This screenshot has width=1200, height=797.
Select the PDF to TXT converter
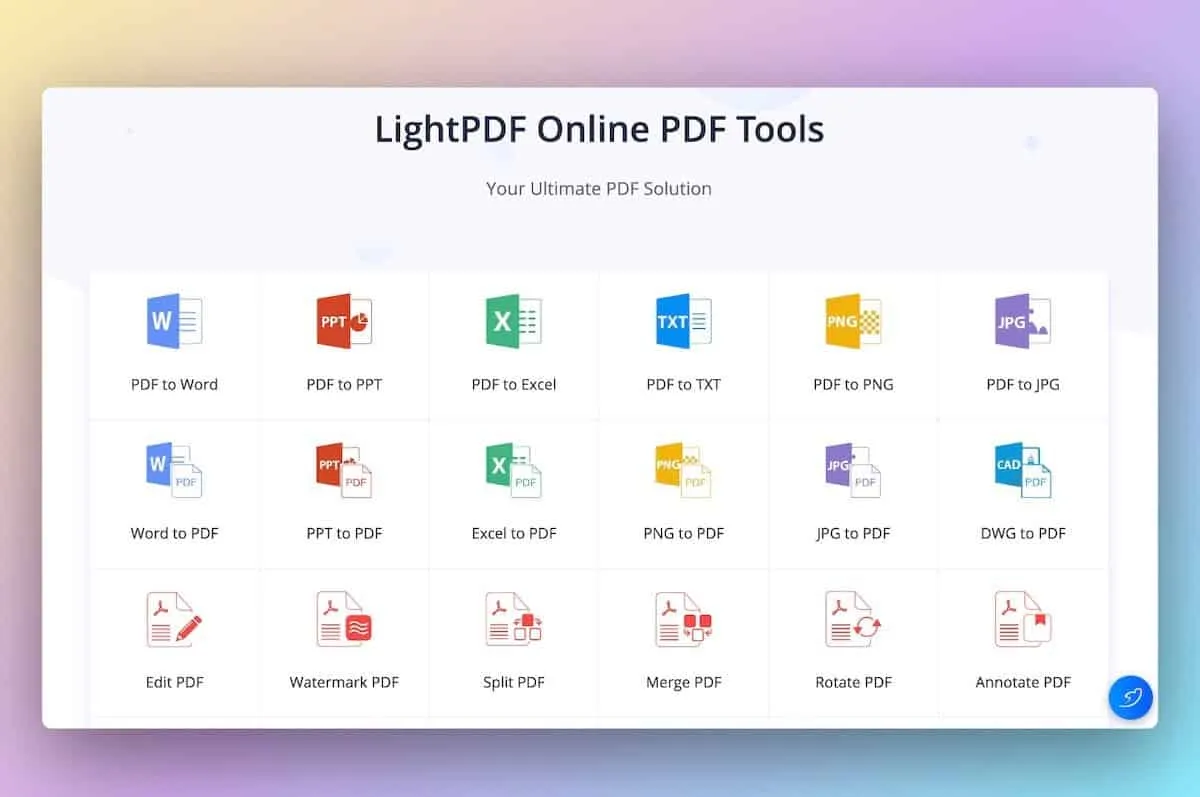(x=684, y=320)
